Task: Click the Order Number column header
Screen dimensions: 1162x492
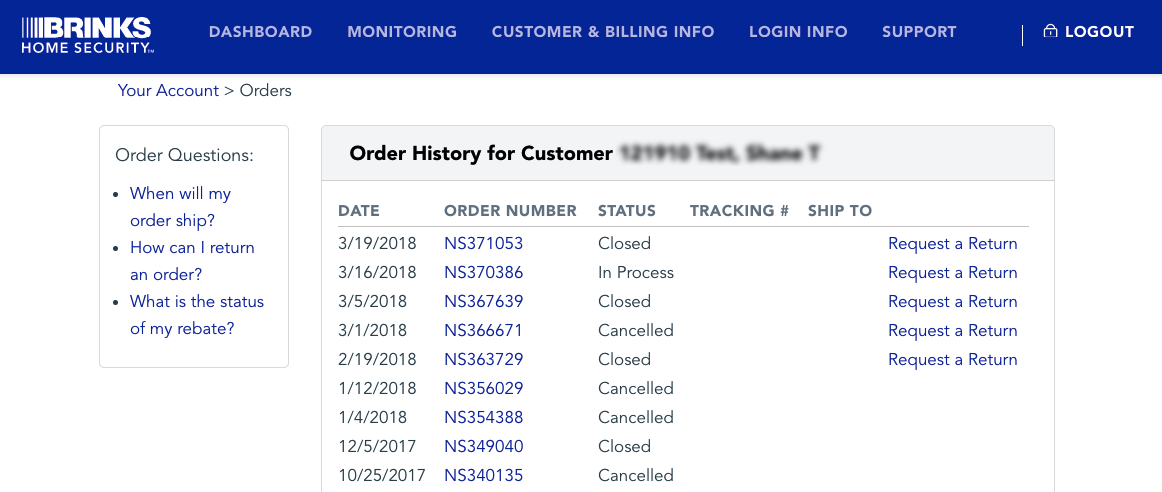Action: coord(510,210)
